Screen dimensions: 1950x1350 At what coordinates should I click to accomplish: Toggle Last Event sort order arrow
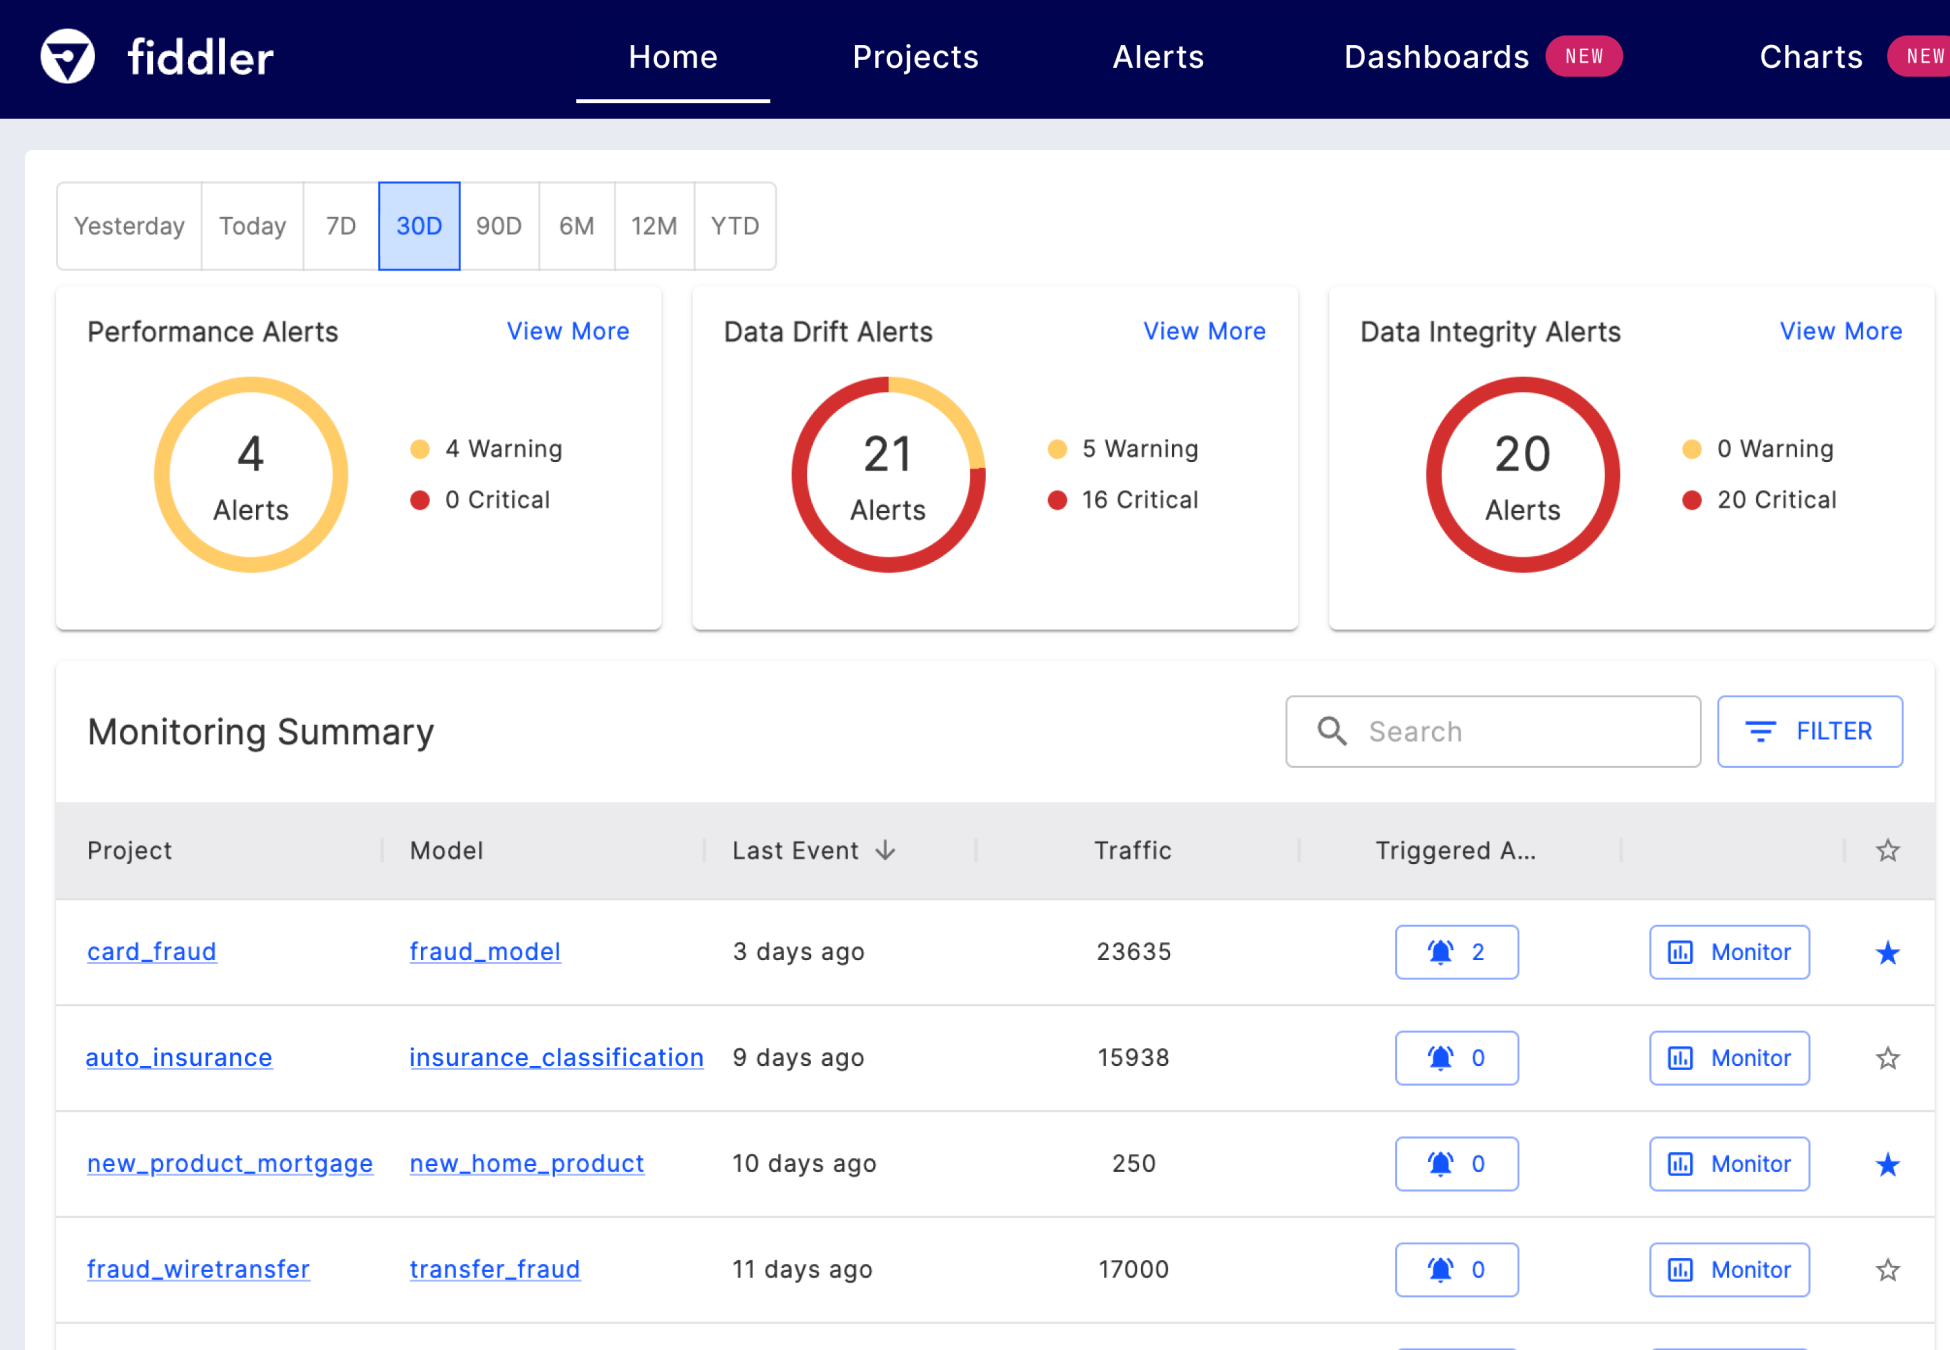click(886, 850)
